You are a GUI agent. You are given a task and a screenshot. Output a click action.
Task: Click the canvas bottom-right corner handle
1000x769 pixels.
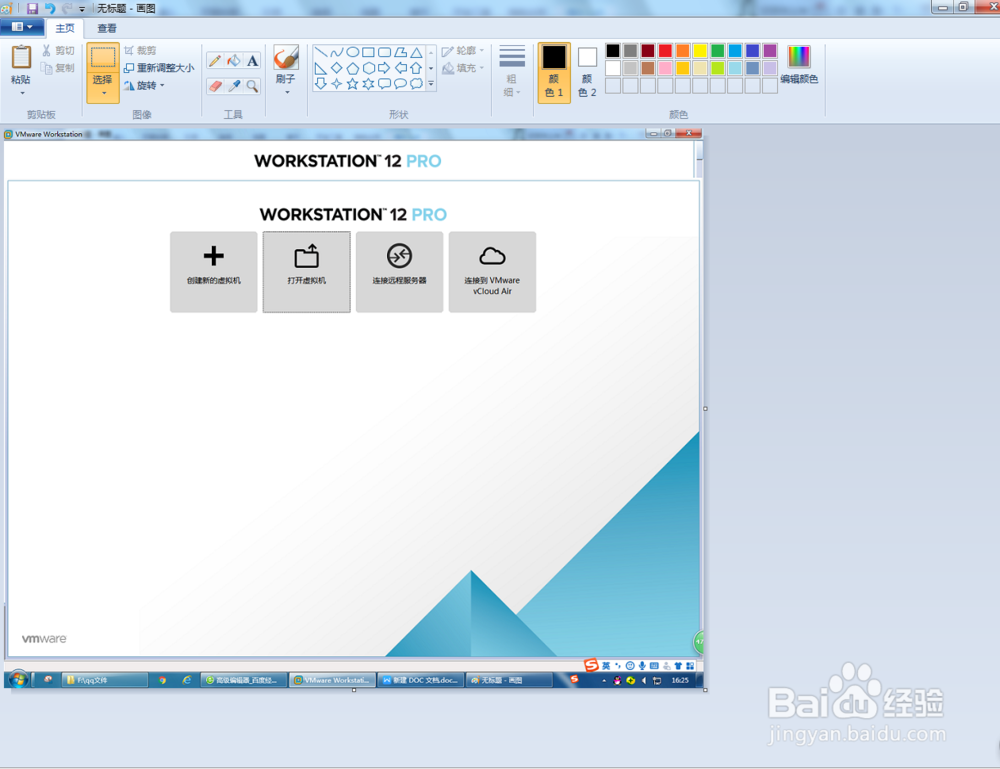(x=705, y=690)
